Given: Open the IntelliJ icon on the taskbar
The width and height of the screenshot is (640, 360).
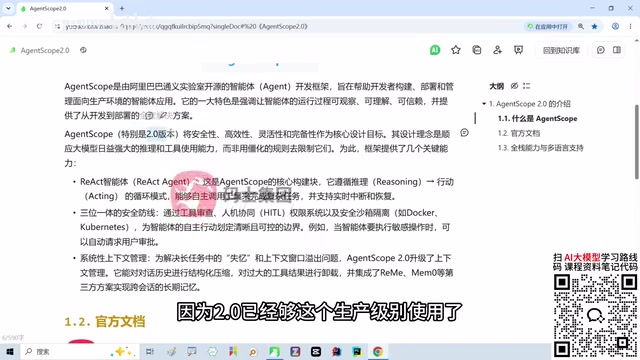Looking at the screenshot, I should click(x=336, y=351).
